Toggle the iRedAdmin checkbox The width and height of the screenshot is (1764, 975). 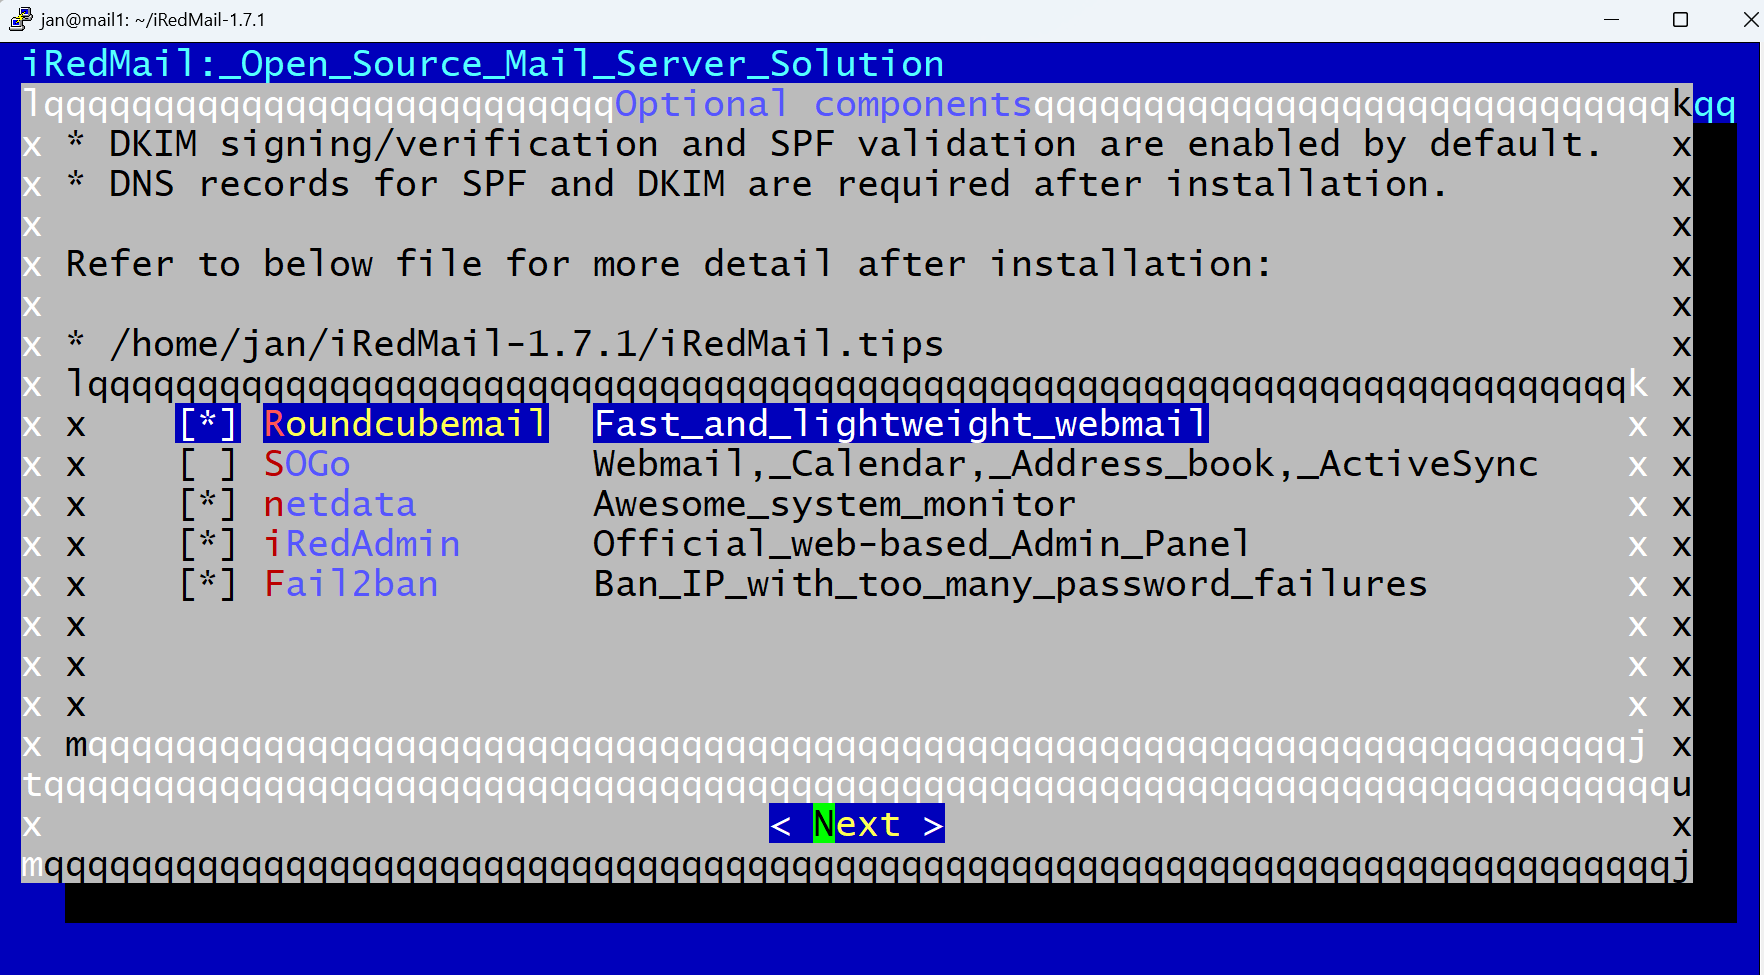tap(208, 544)
